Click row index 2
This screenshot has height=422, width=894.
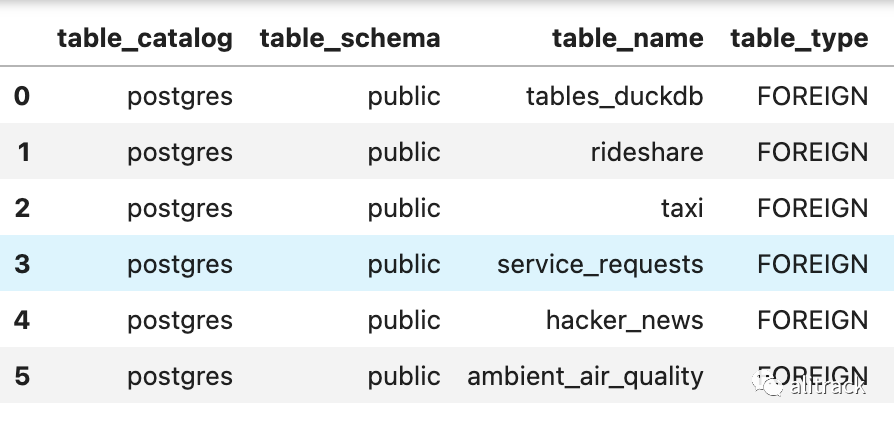click(22, 208)
